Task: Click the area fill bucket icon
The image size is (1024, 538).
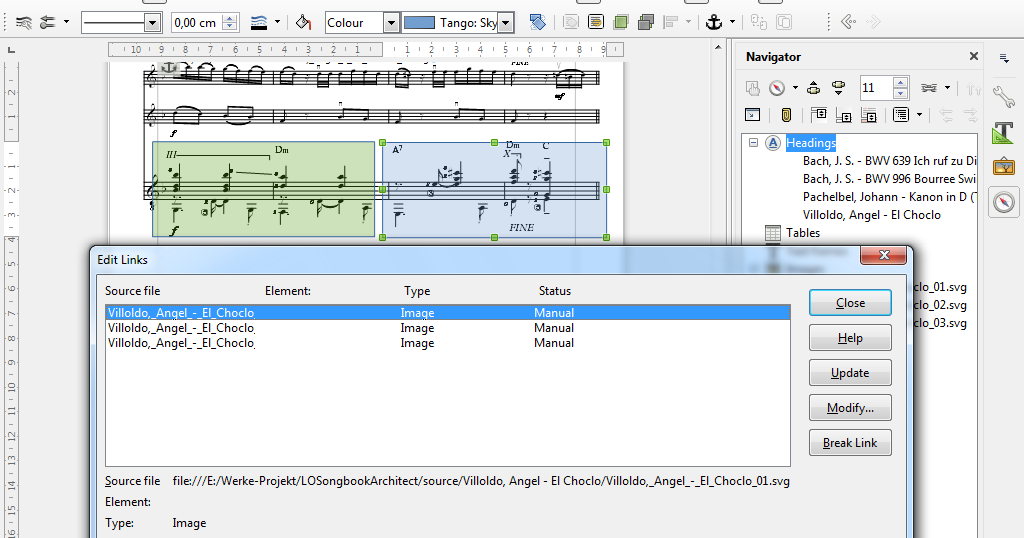Action: click(303, 23)
